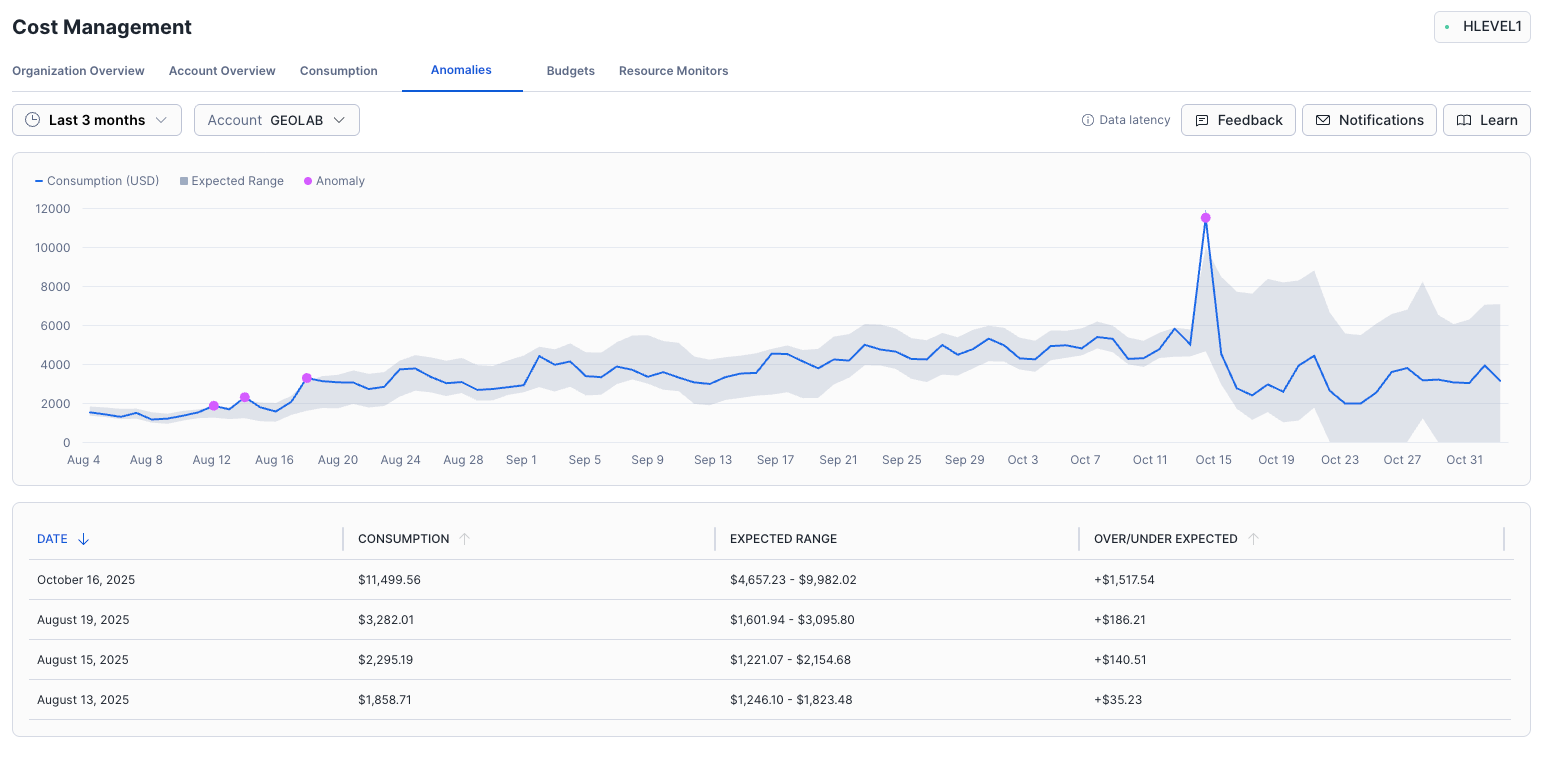1547x758 pixels.
Task: Click the OVER/UNDER EXPECTED sort arrow
Action: (1253, 538)
